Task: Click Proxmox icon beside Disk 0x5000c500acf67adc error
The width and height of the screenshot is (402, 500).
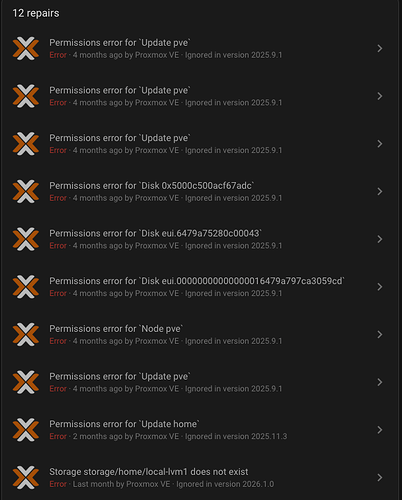Action: [26, 191]
